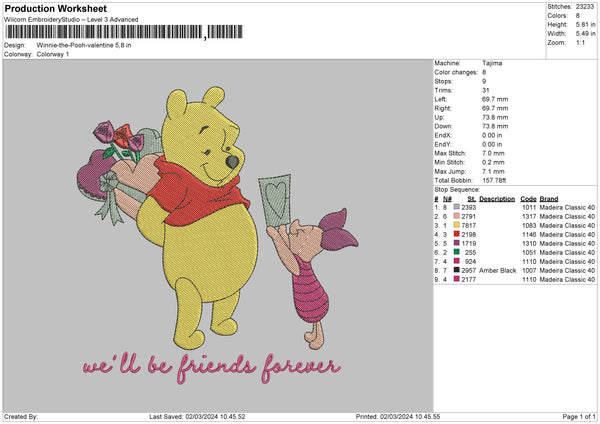Viewport: 600px width, 424px height.
Task: Click the 'Created By:' footer label
Action: tap(21, 417)
